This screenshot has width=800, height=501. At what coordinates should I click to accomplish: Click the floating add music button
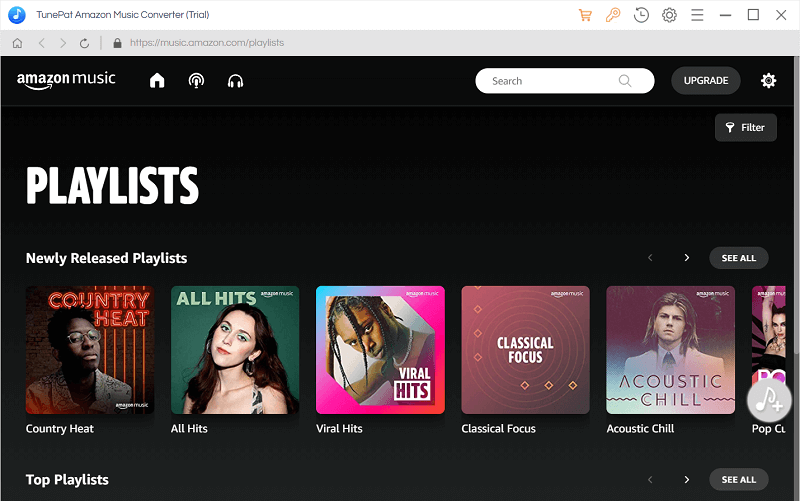click(x=769, y=399)
